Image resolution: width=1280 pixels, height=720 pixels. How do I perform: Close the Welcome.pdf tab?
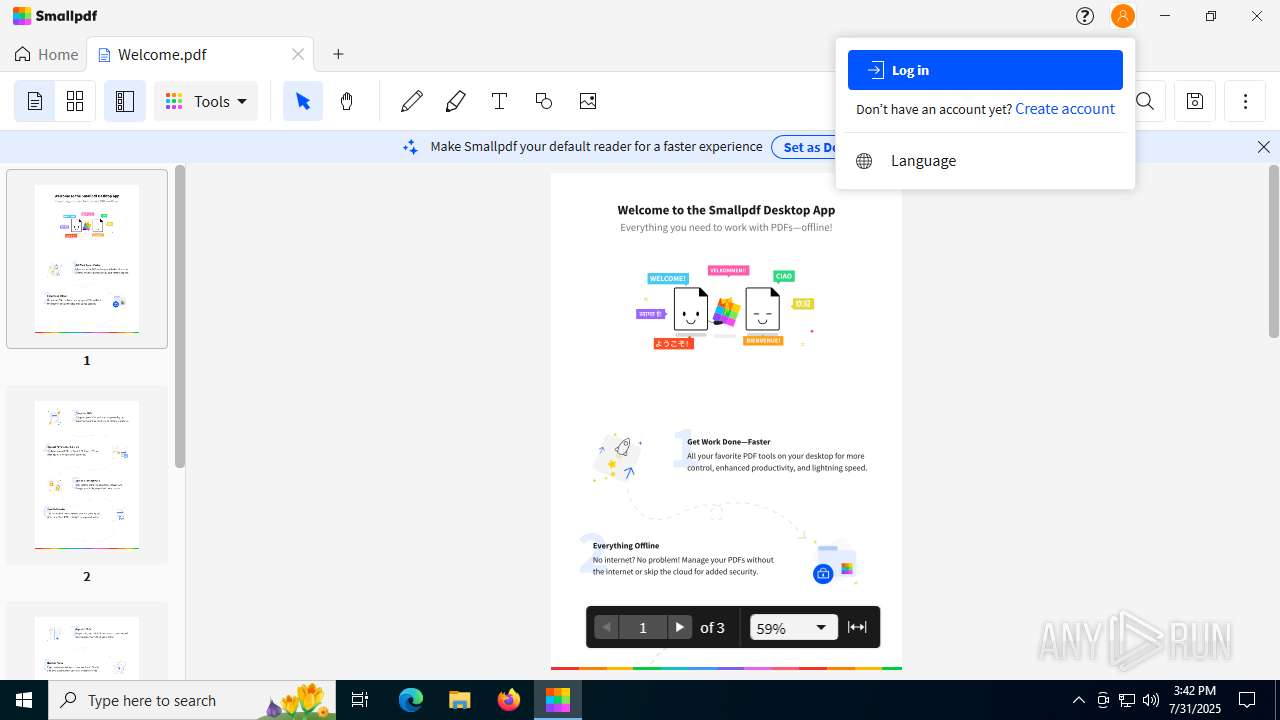click(298, 55)
